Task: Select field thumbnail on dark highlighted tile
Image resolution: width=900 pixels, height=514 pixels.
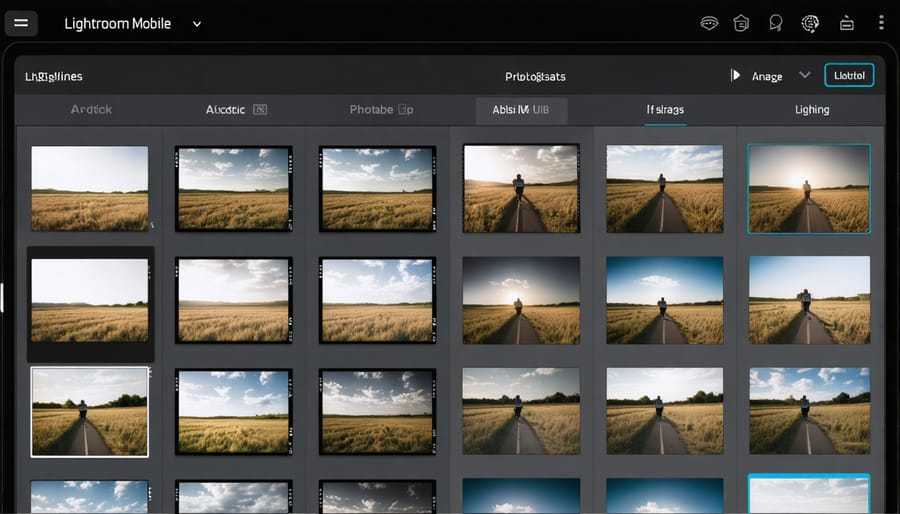Action: [90, 300]
